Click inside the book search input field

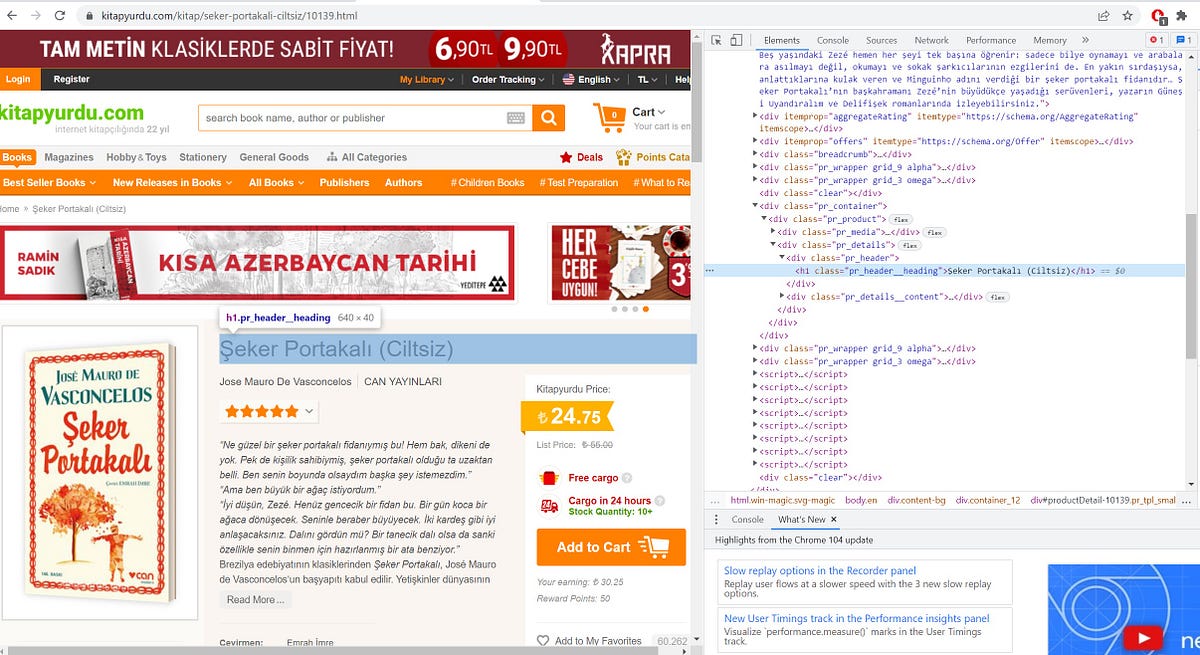click(x=350, y=116)
